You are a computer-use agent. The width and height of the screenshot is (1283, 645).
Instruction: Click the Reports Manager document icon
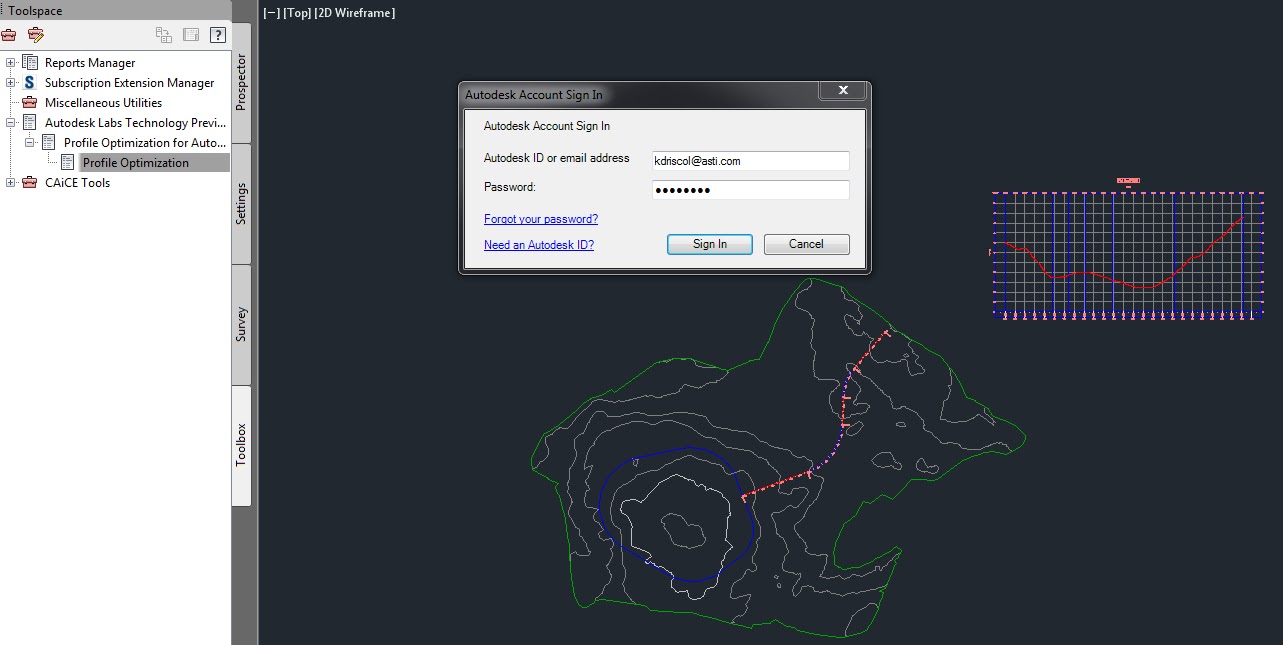pos(29,63)
